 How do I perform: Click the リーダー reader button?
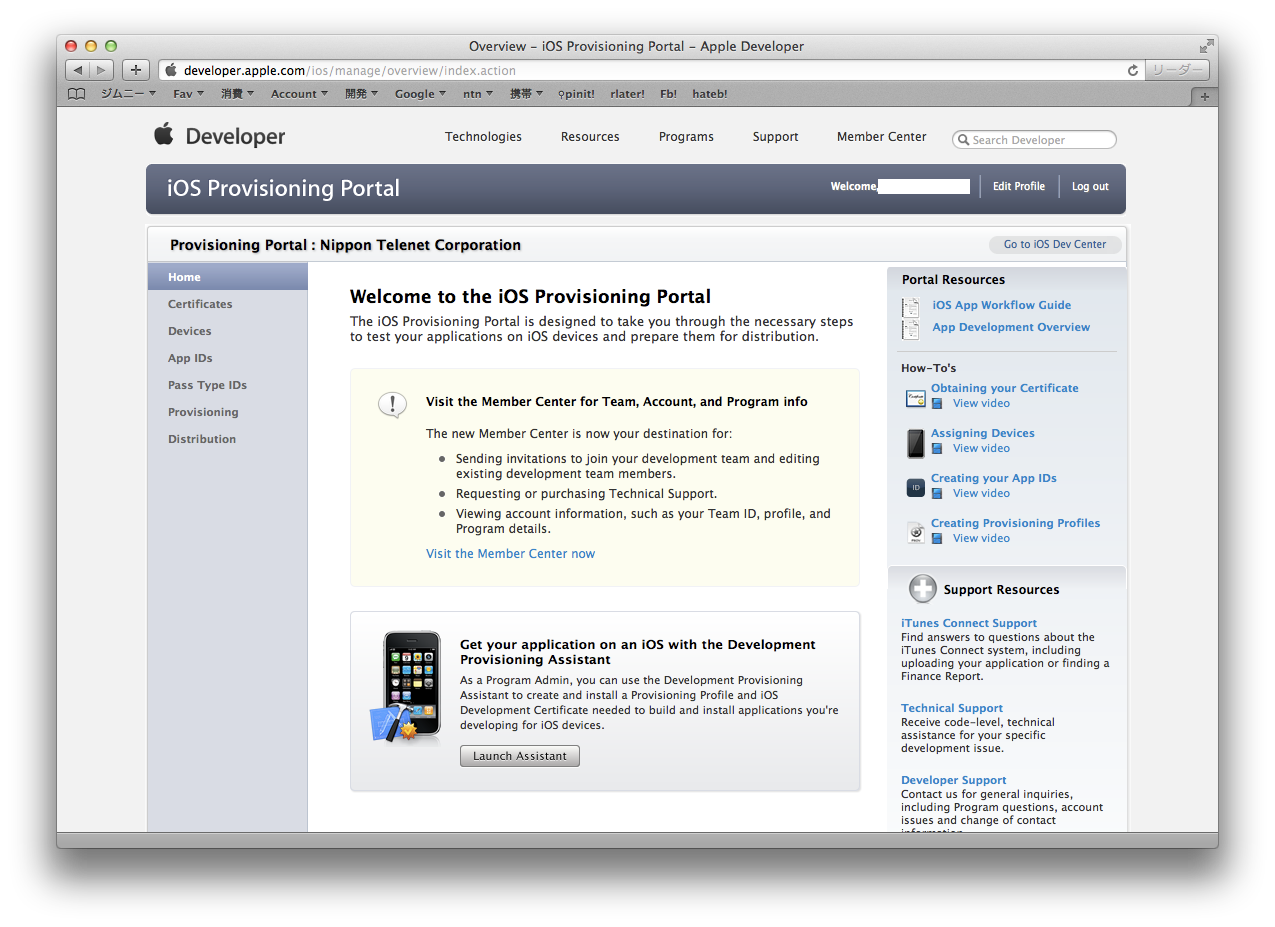[1177, 70]
